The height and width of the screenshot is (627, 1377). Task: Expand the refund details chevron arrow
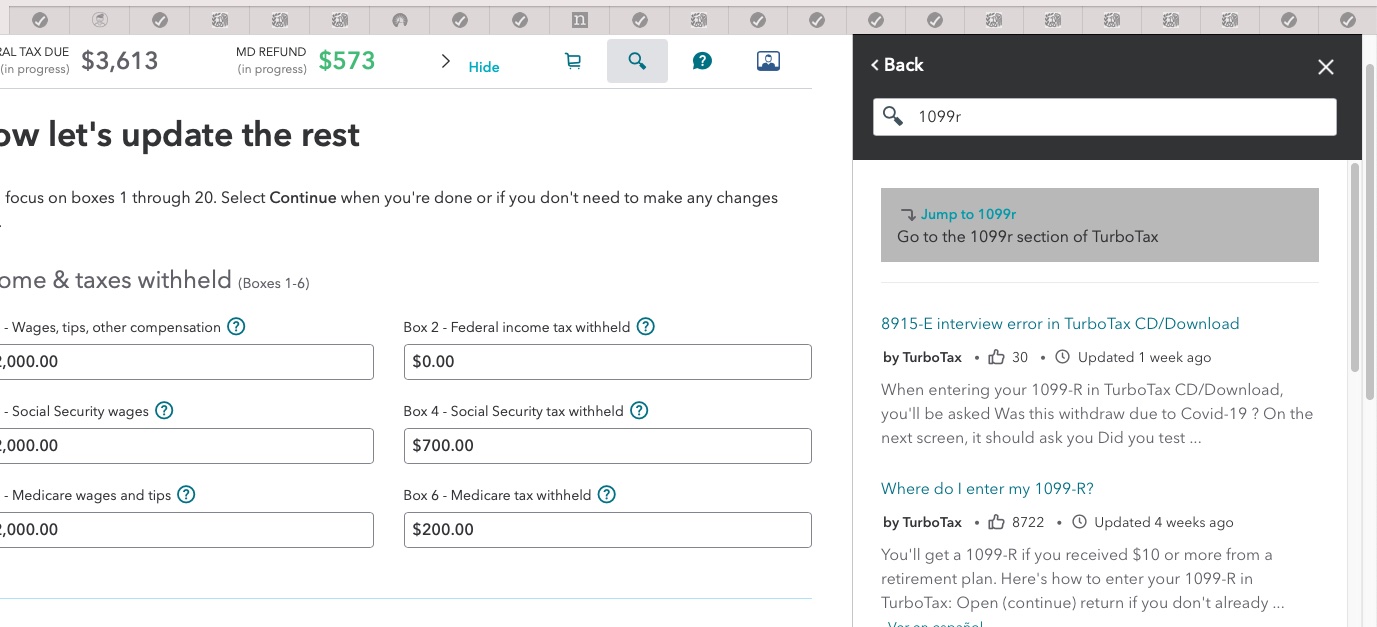tap(446, 62)
